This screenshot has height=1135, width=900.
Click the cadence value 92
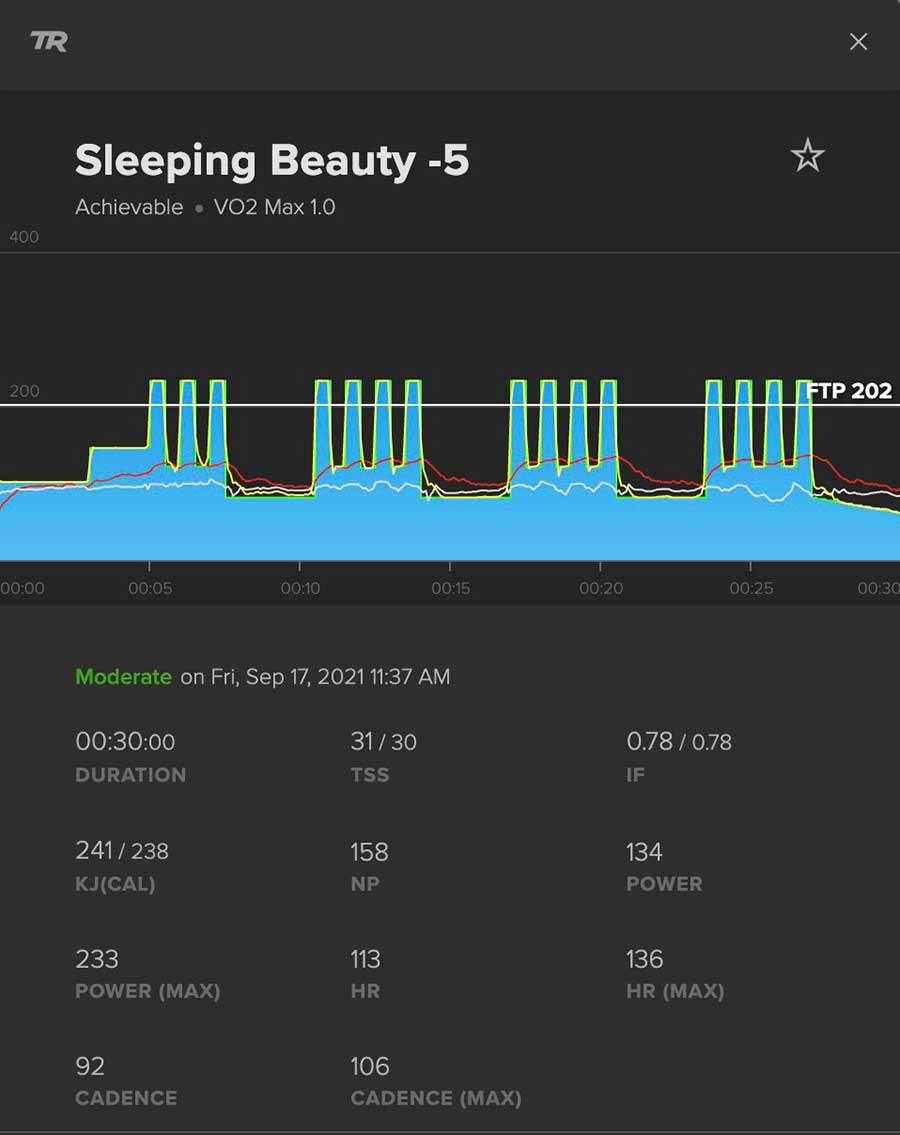(90, 1066)
